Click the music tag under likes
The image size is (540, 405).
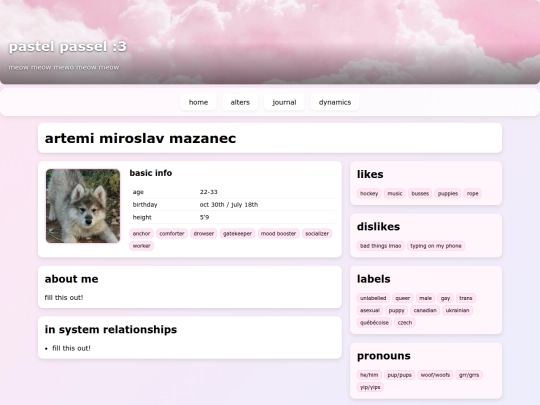[395, 194]
